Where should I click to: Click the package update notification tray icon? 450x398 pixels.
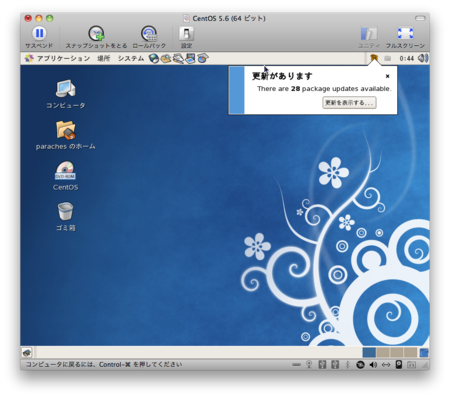click(x=374, y=58)
